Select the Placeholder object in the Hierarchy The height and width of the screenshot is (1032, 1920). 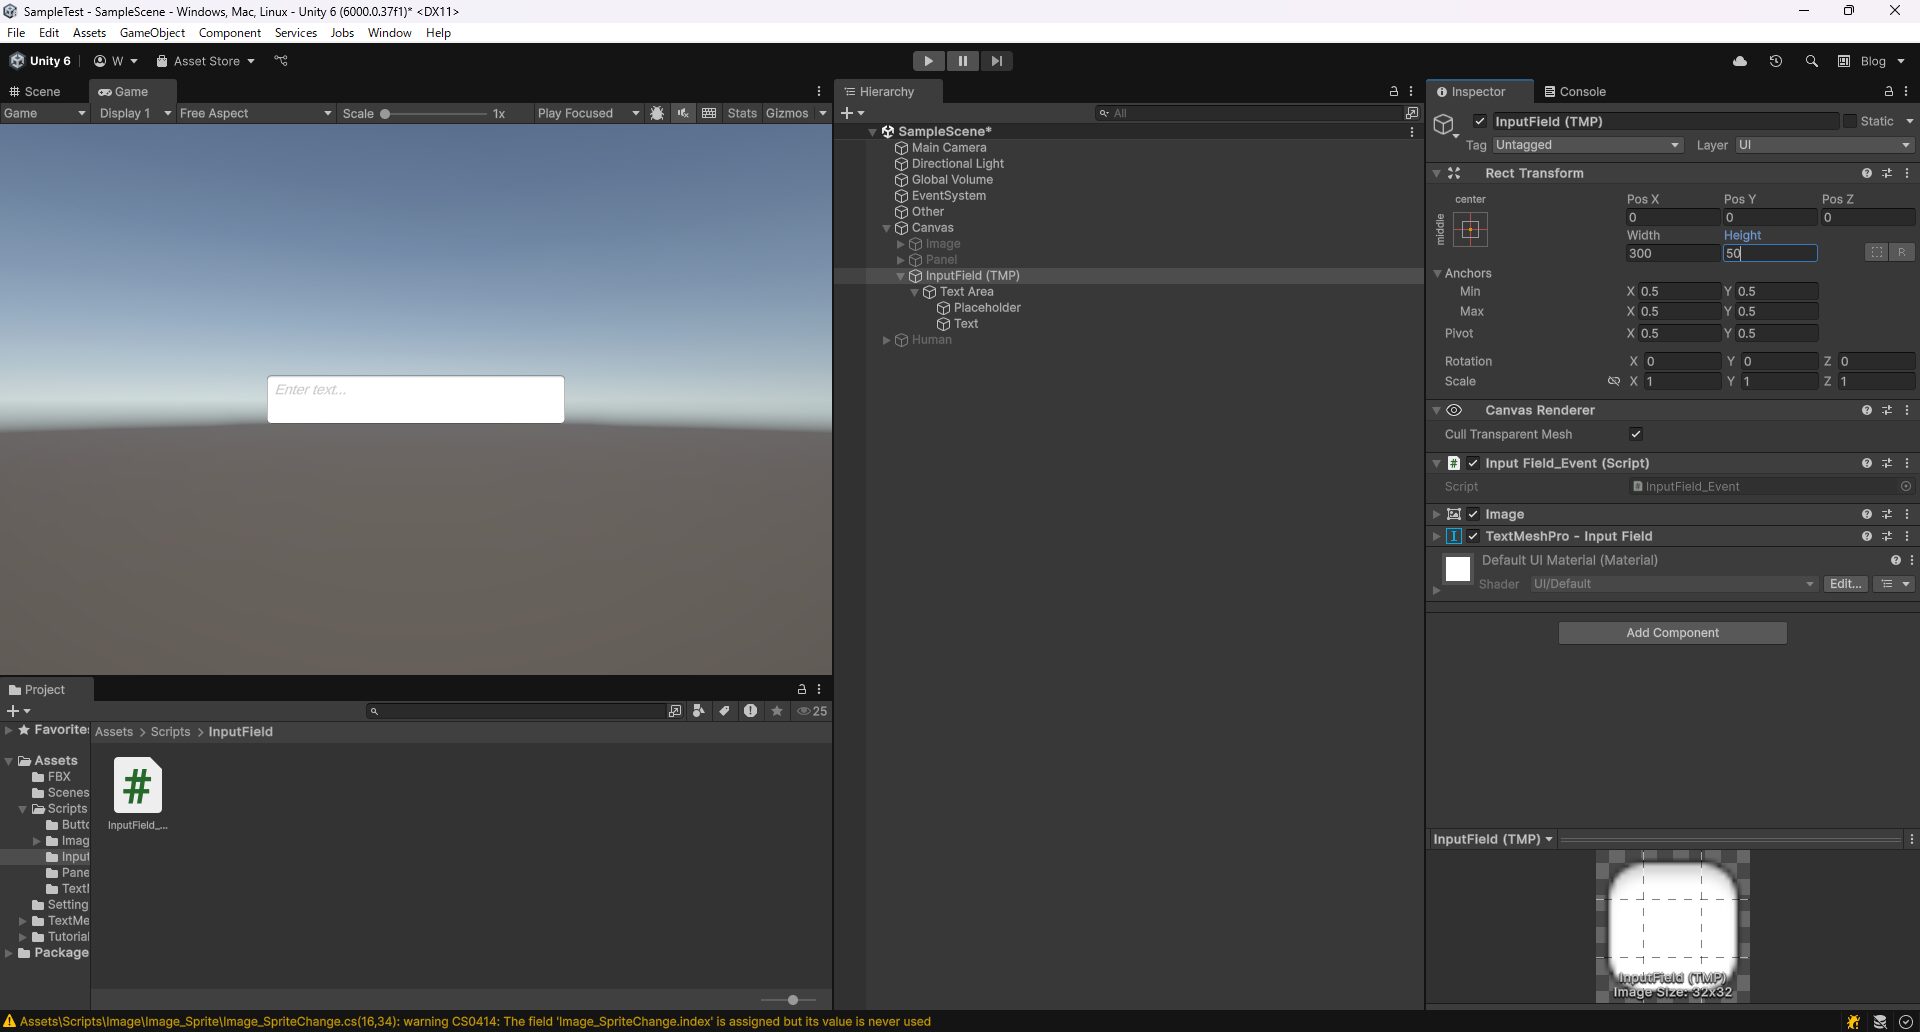(x=988, y=307)
